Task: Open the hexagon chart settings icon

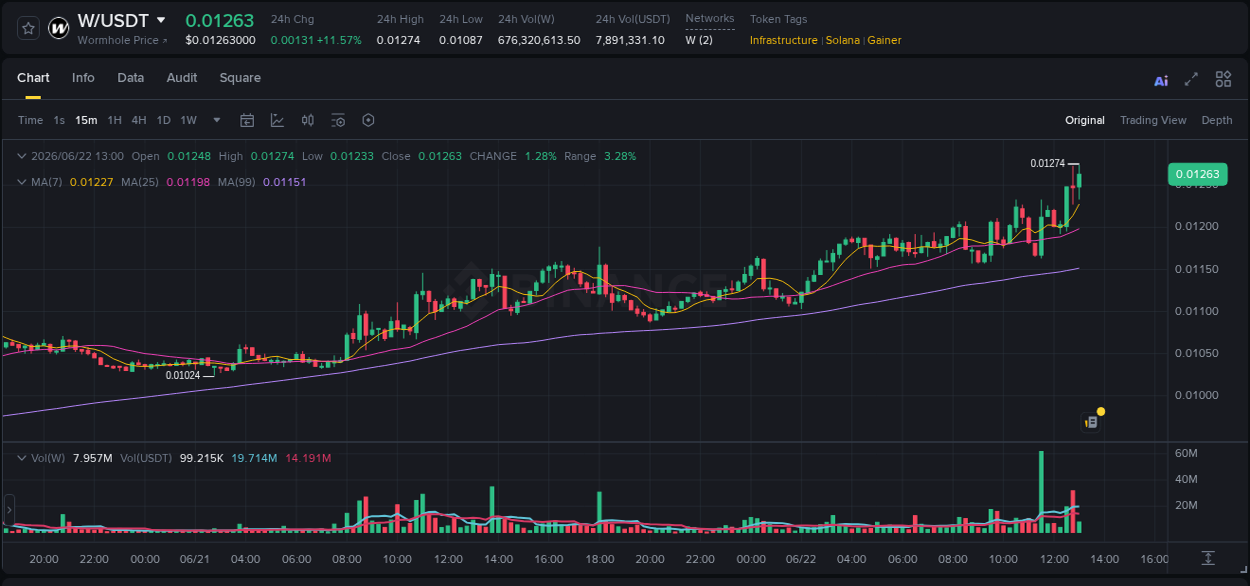Action: pos(368,120)
